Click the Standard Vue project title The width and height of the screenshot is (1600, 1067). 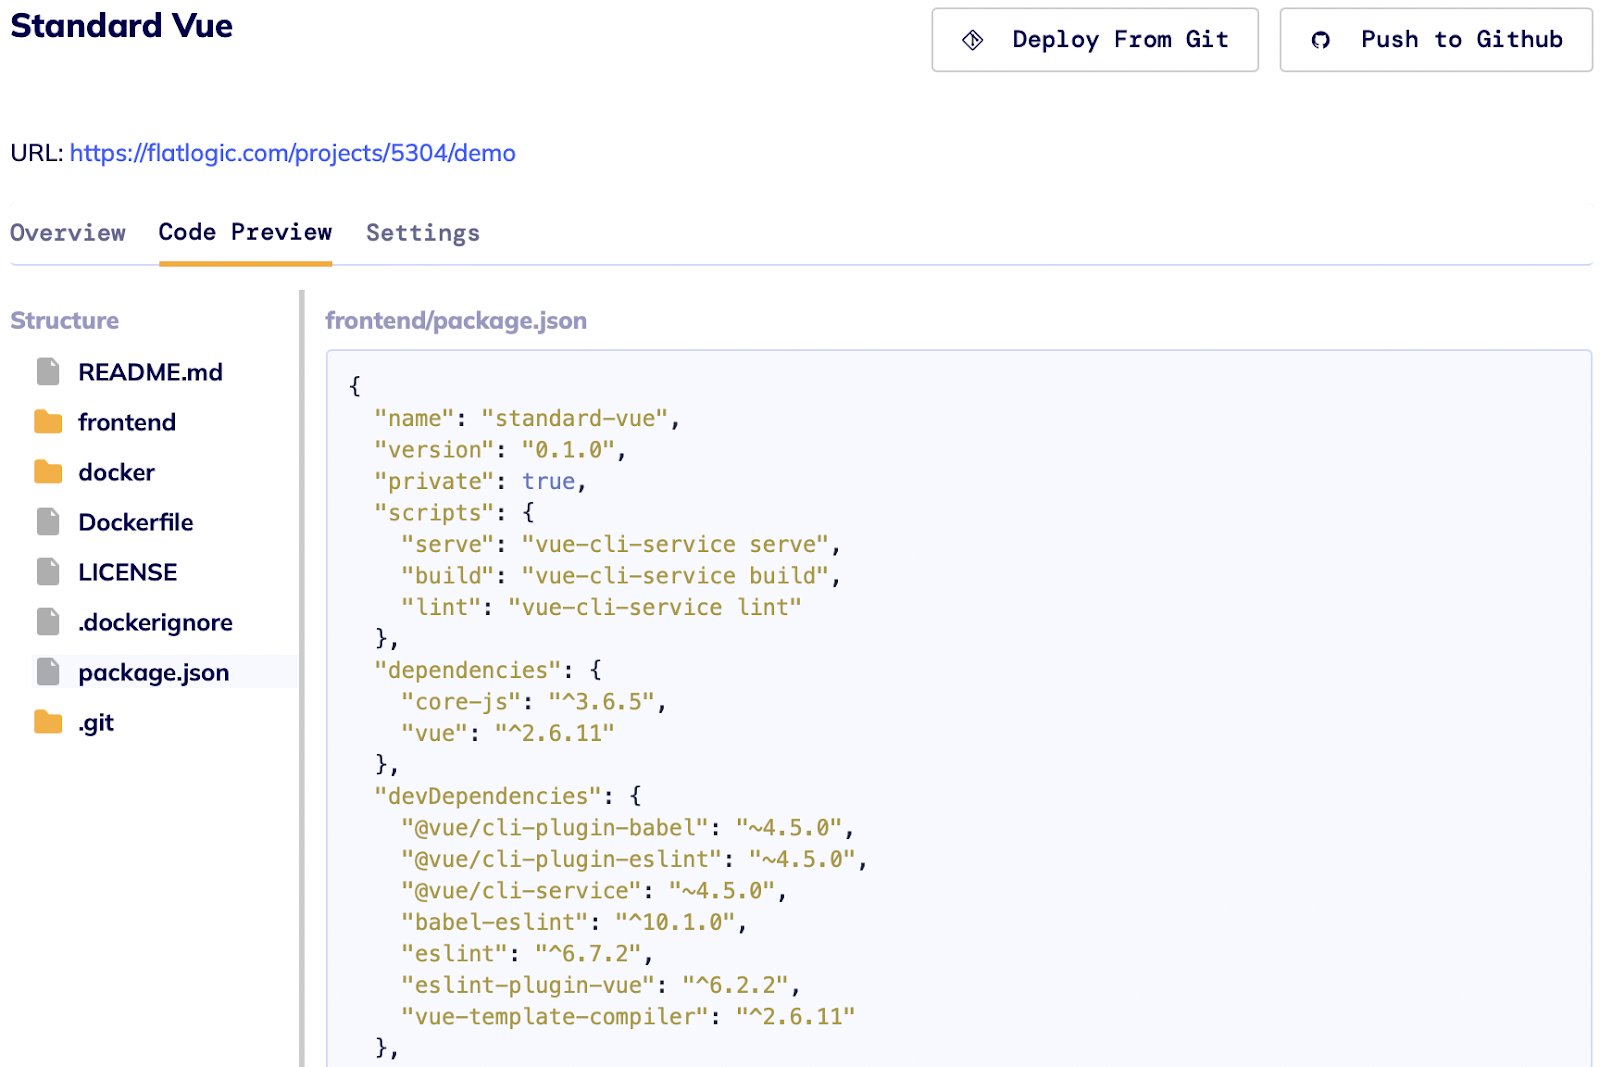(x=122, y=26)
